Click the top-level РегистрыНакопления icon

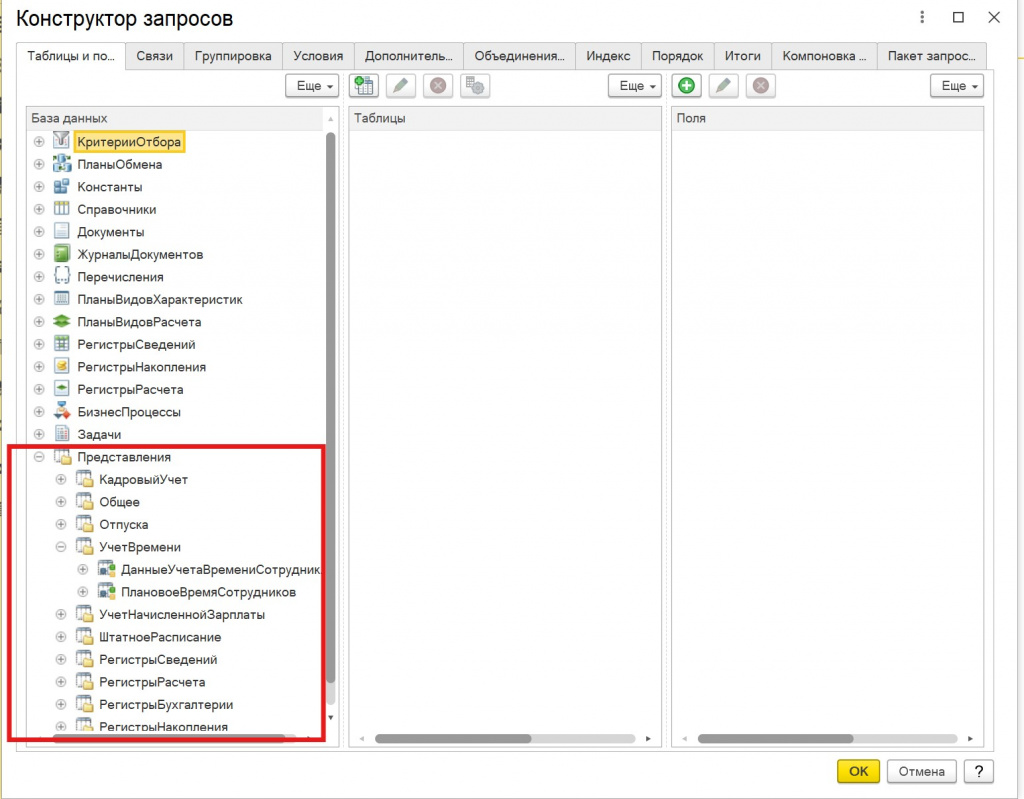pyautogui.click(x=61, y=367)
